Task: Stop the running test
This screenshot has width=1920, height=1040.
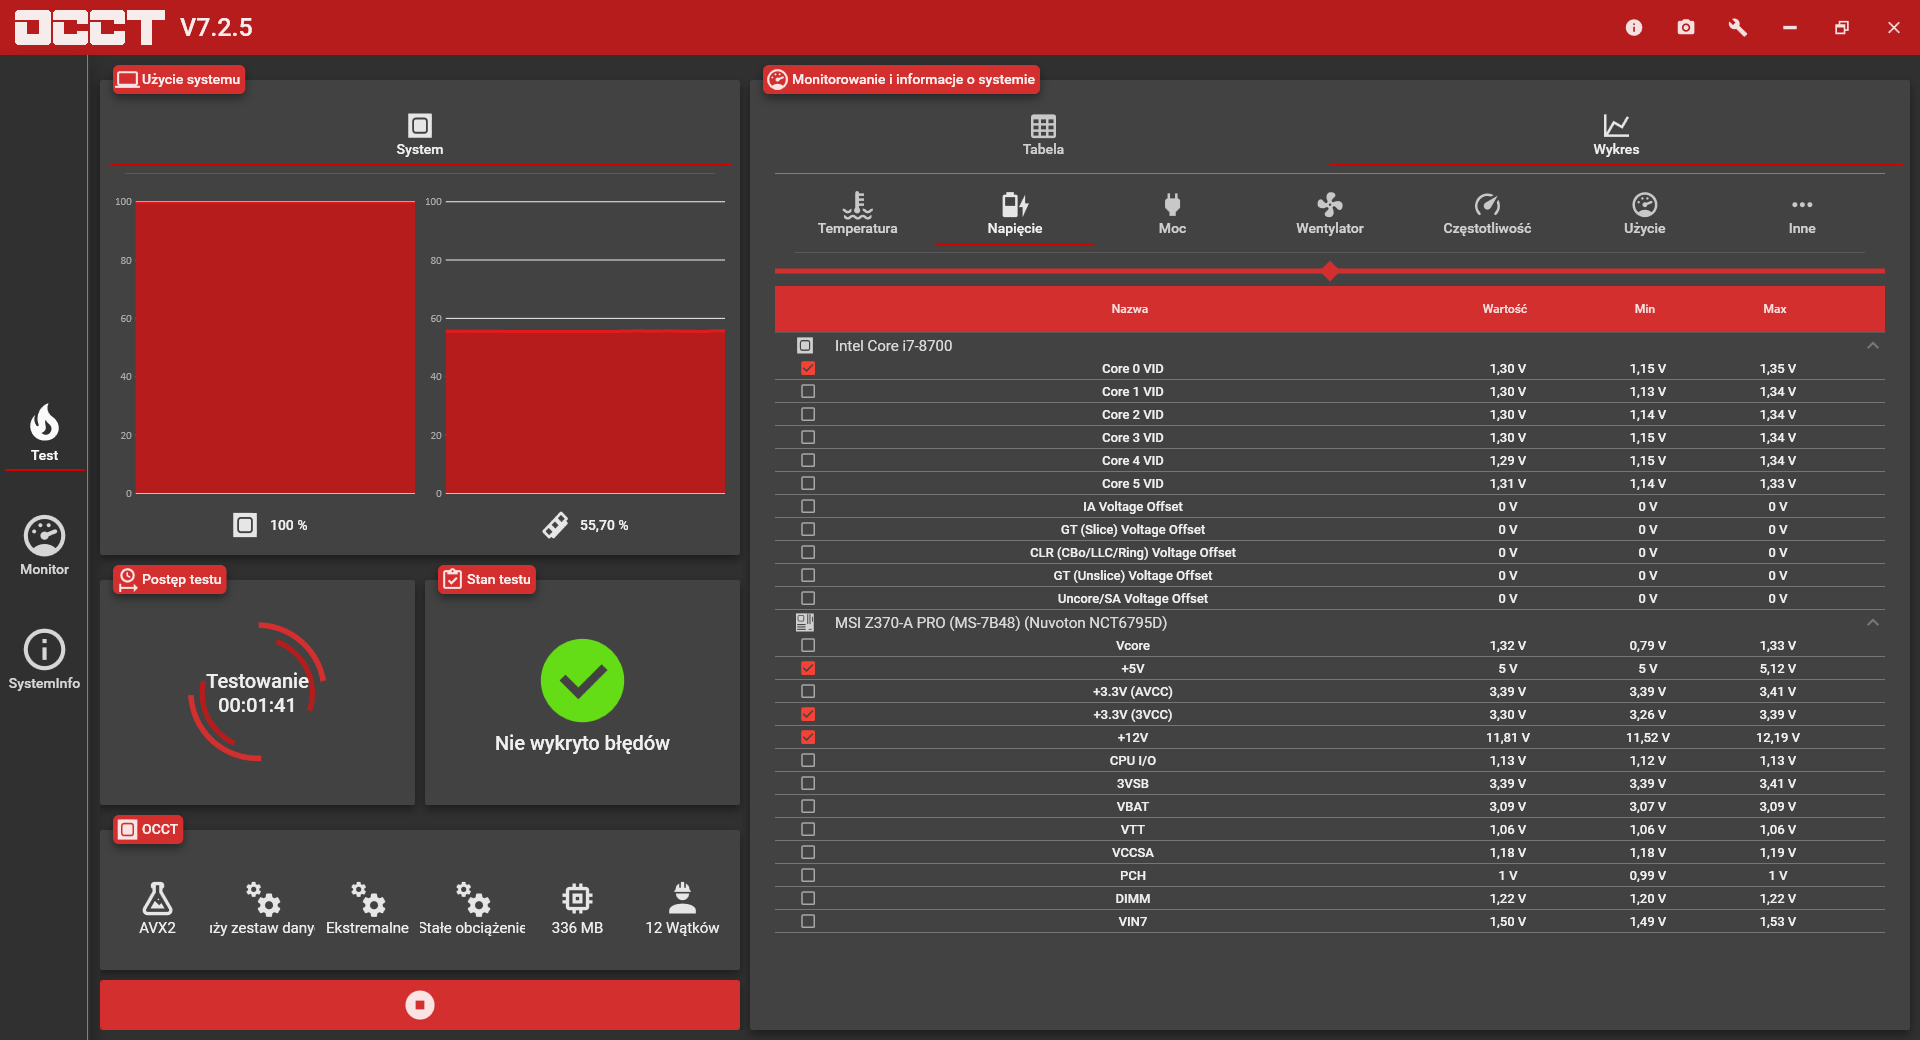Action: 420,1005
